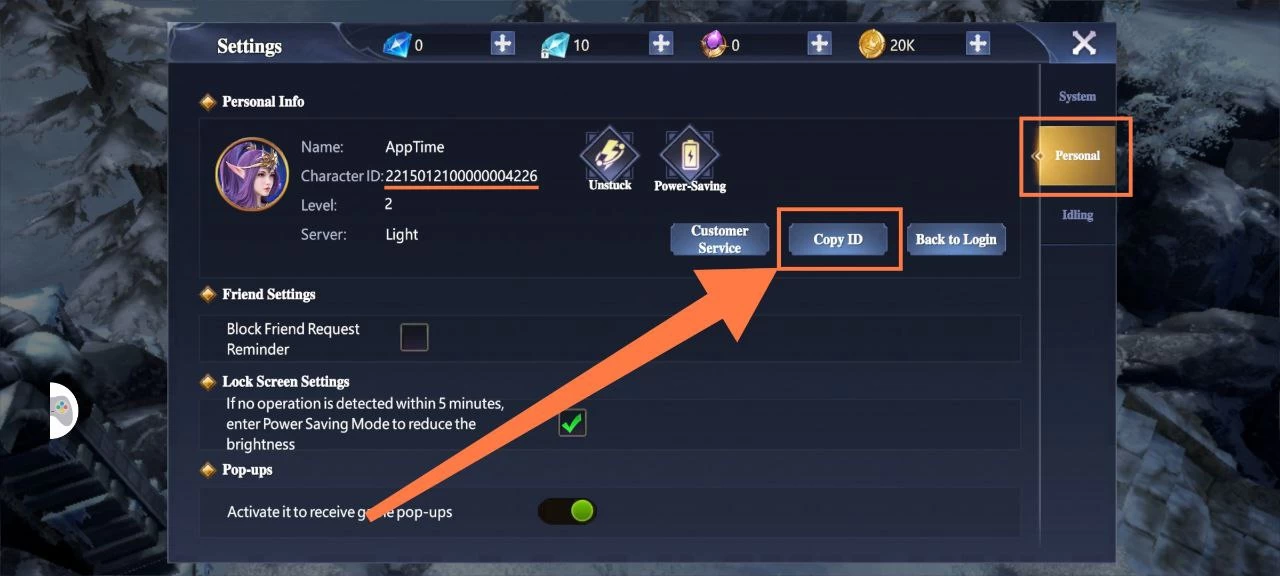Viewport: 1280px width, 576px height.
Task: Tap the blue diamond currency icon
Action: 397,44
